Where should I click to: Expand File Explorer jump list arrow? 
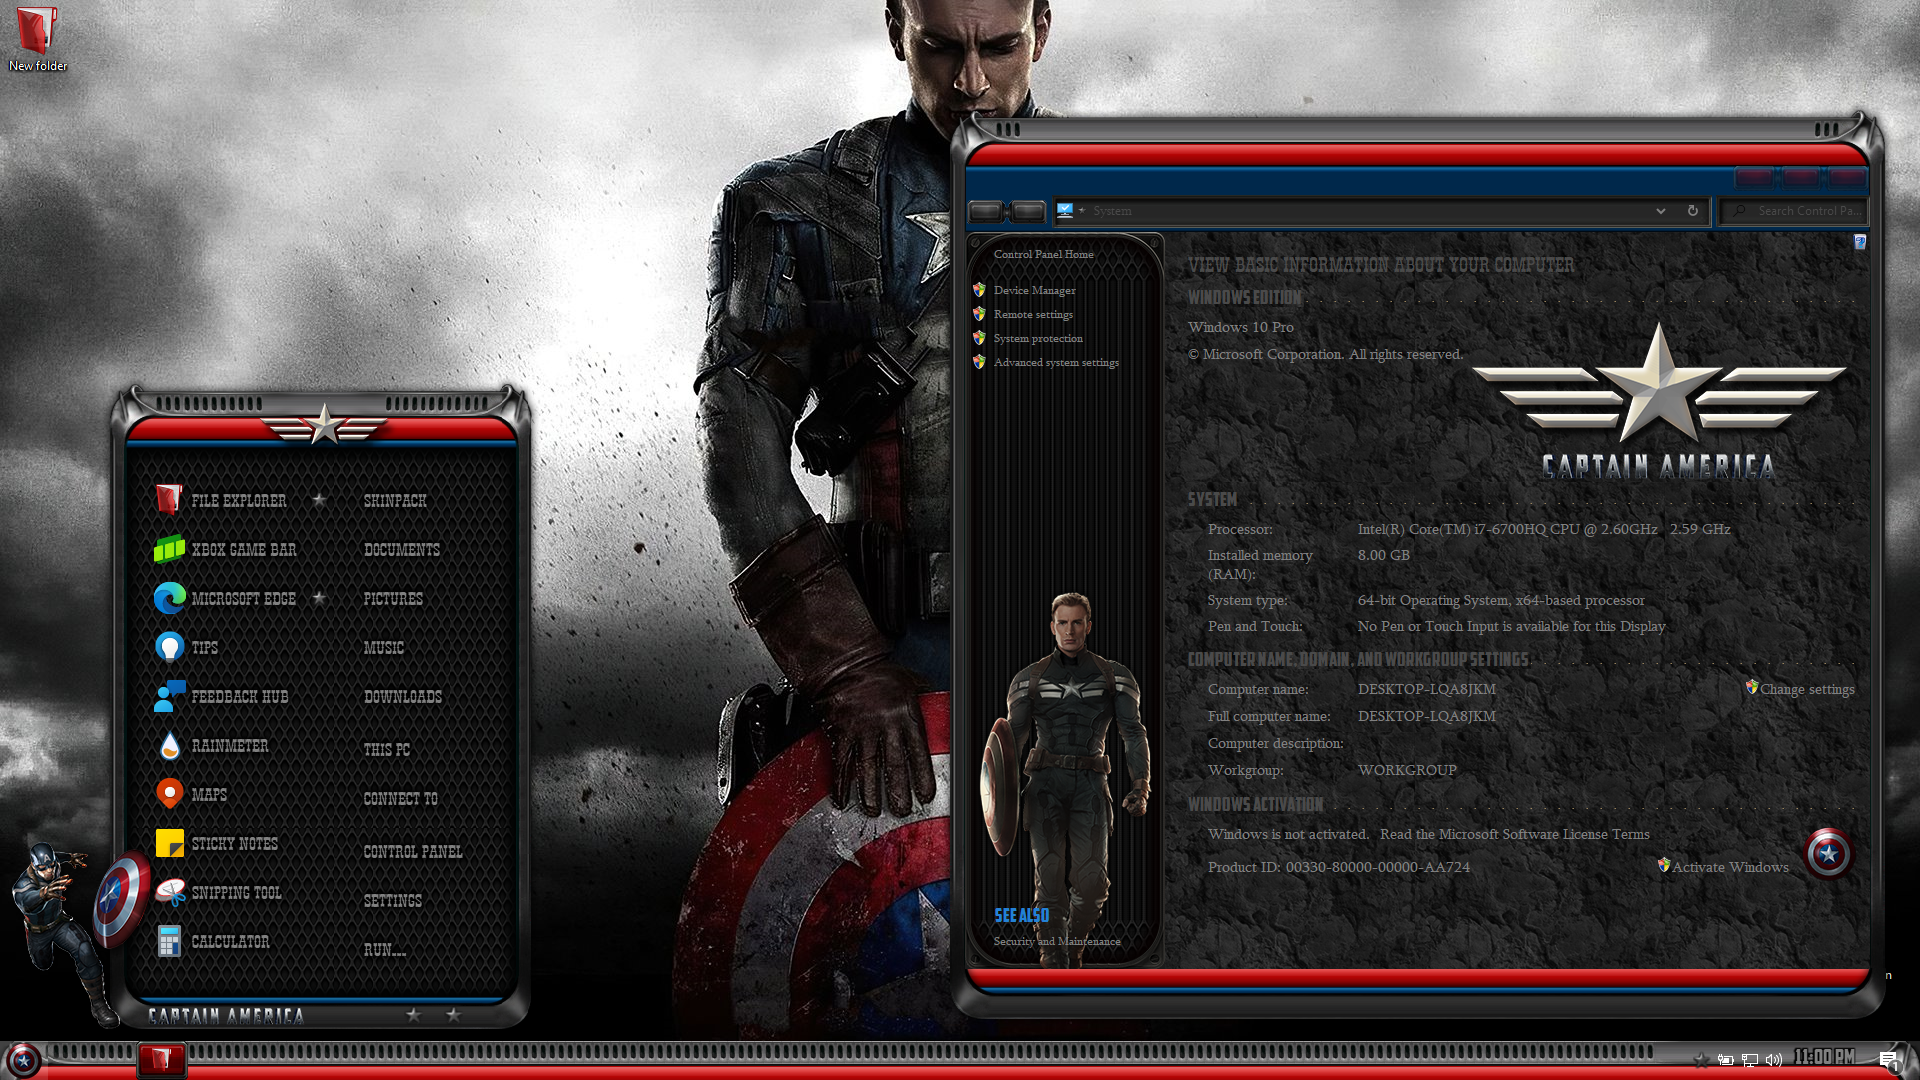[x=319, y=500]
